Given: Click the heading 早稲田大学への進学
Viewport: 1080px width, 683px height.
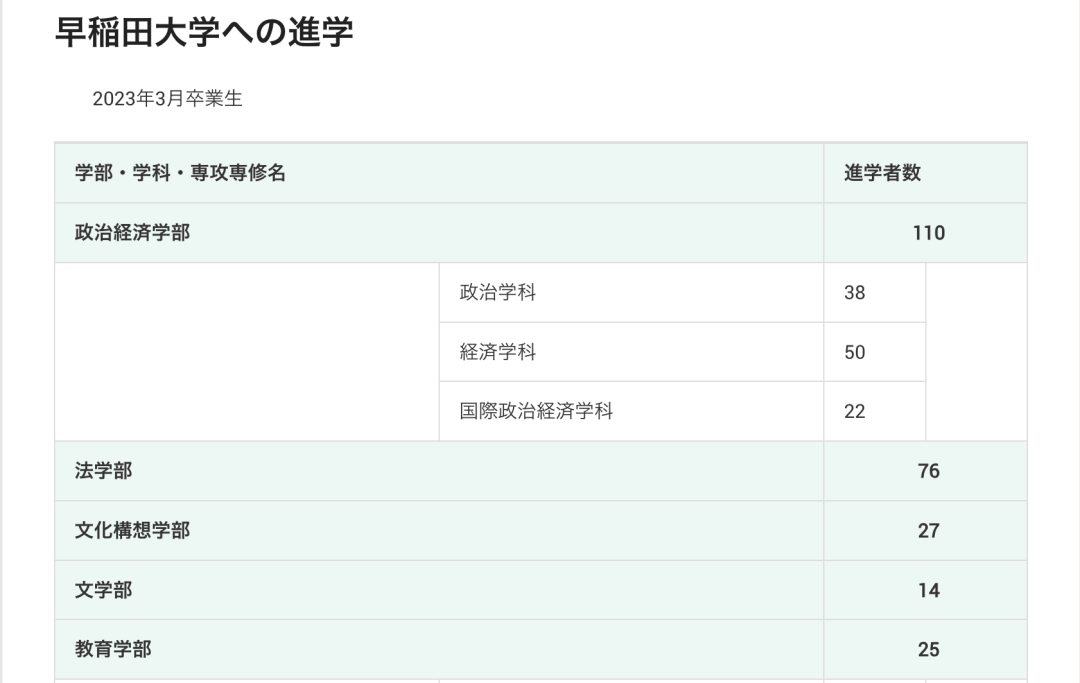Looking at the screenshot, I should tap(204, 31).
